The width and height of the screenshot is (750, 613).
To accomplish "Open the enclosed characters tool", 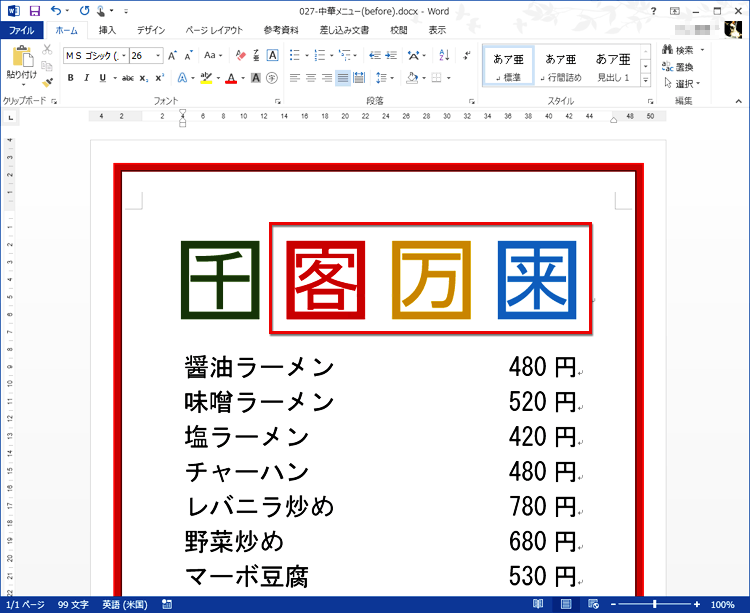I will pos(272,78).
